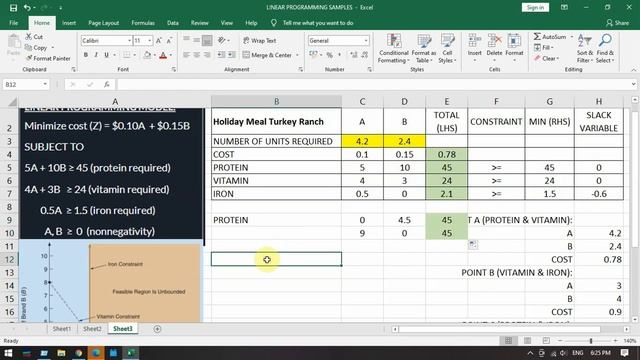Toggle Underline formatting
Screen dimensions: 640x360
click(x=107, y=55)
